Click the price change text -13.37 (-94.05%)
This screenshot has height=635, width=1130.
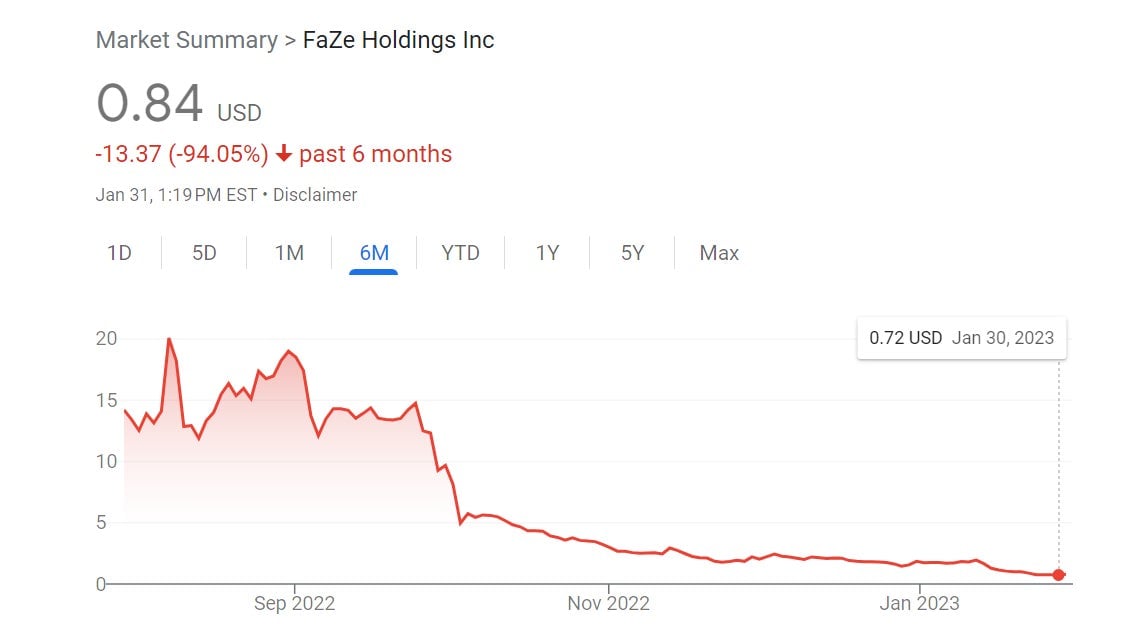click(x=180, y=154)
